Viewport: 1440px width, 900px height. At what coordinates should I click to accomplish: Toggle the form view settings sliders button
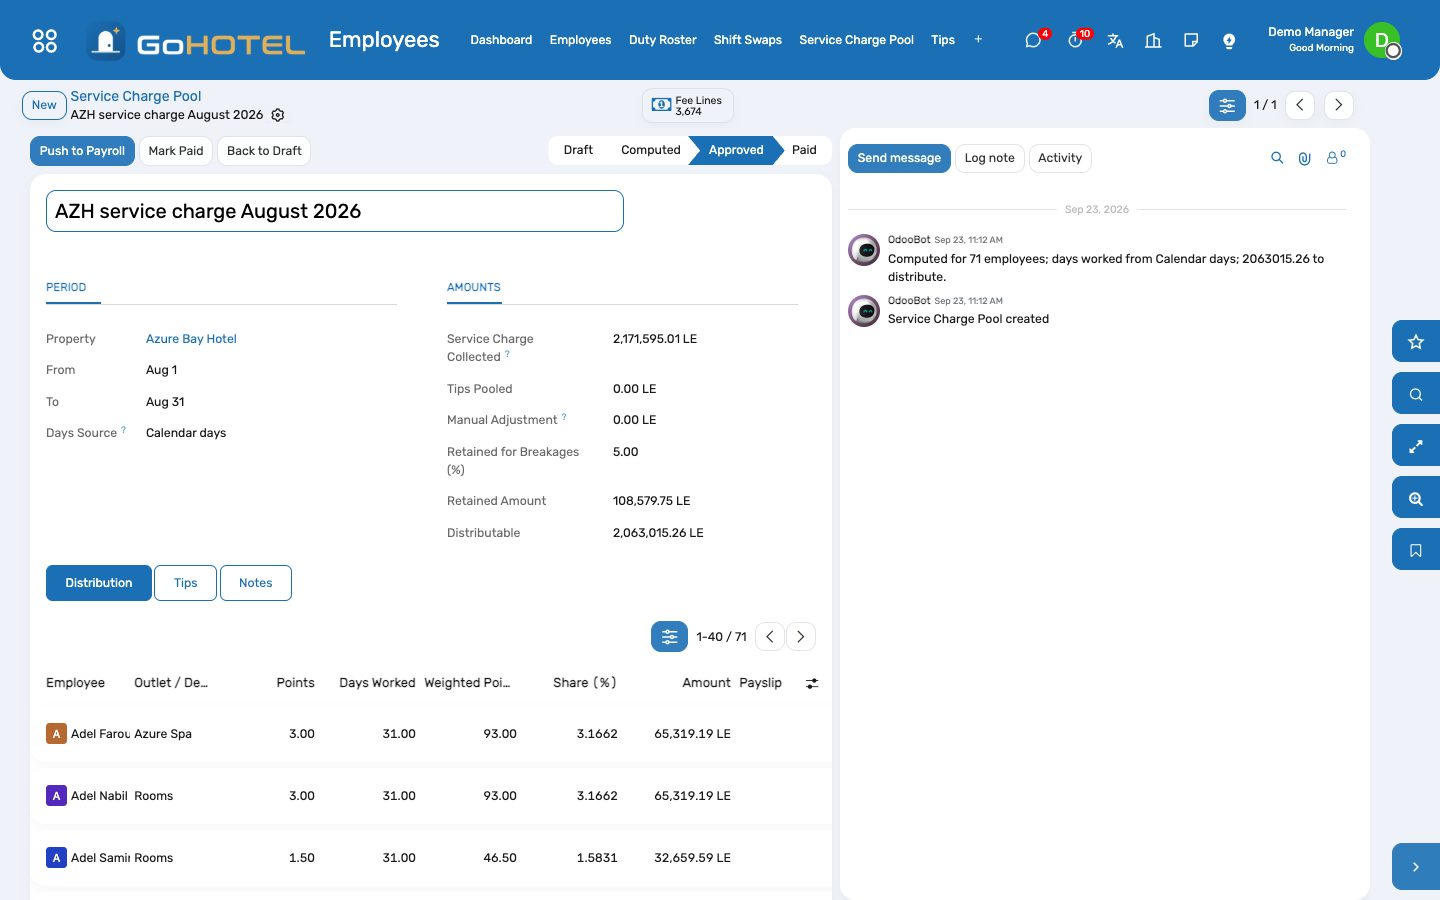[1227, 105]
